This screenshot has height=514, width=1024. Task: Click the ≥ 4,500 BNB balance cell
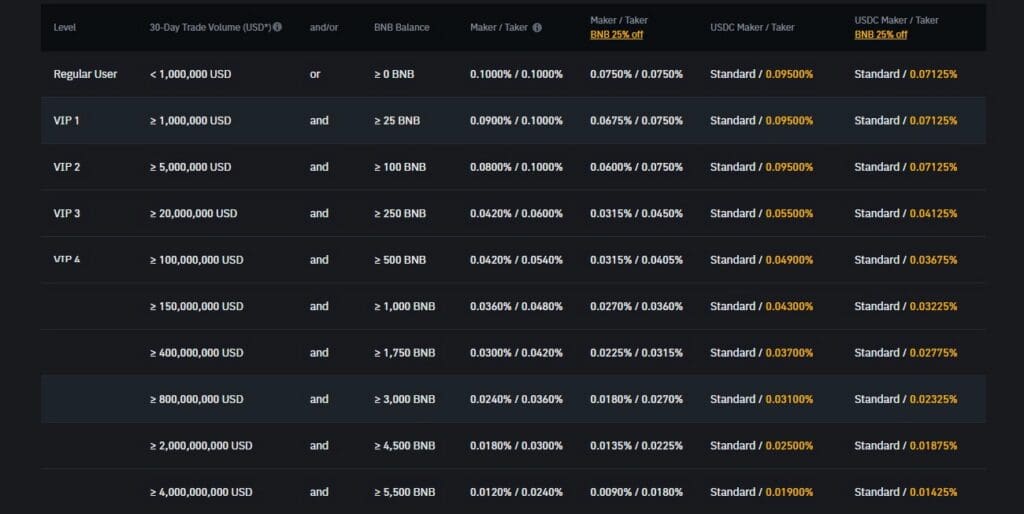(404, 445)
